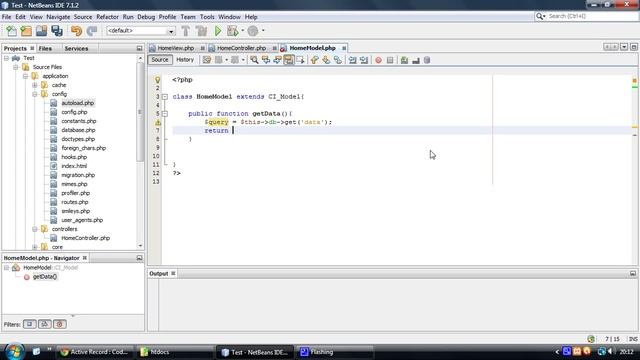Click the Comment icon in editor toolbar
The height and width of the screenshot is (360, 640).
[404, 60]
